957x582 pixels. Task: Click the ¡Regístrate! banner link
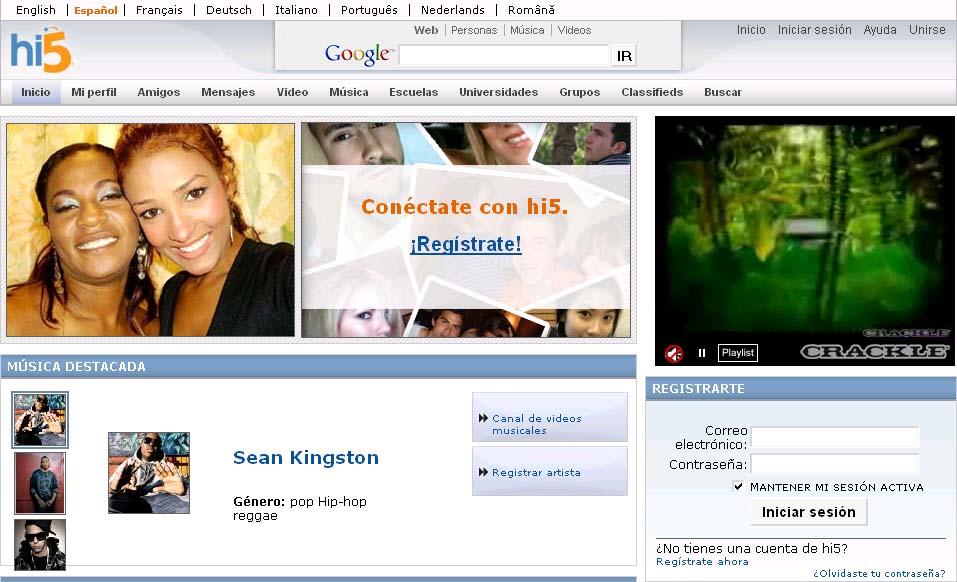(x=466, y=244)
